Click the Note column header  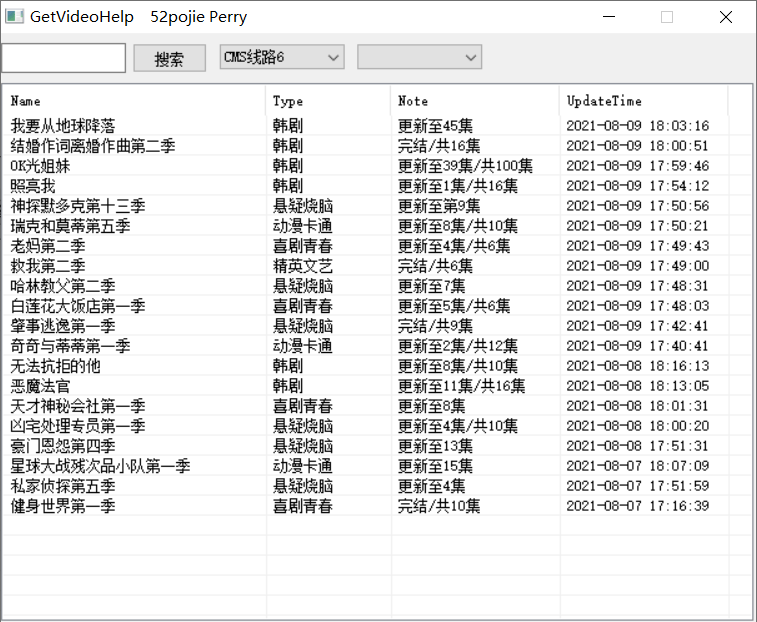[x=474, y=101]
